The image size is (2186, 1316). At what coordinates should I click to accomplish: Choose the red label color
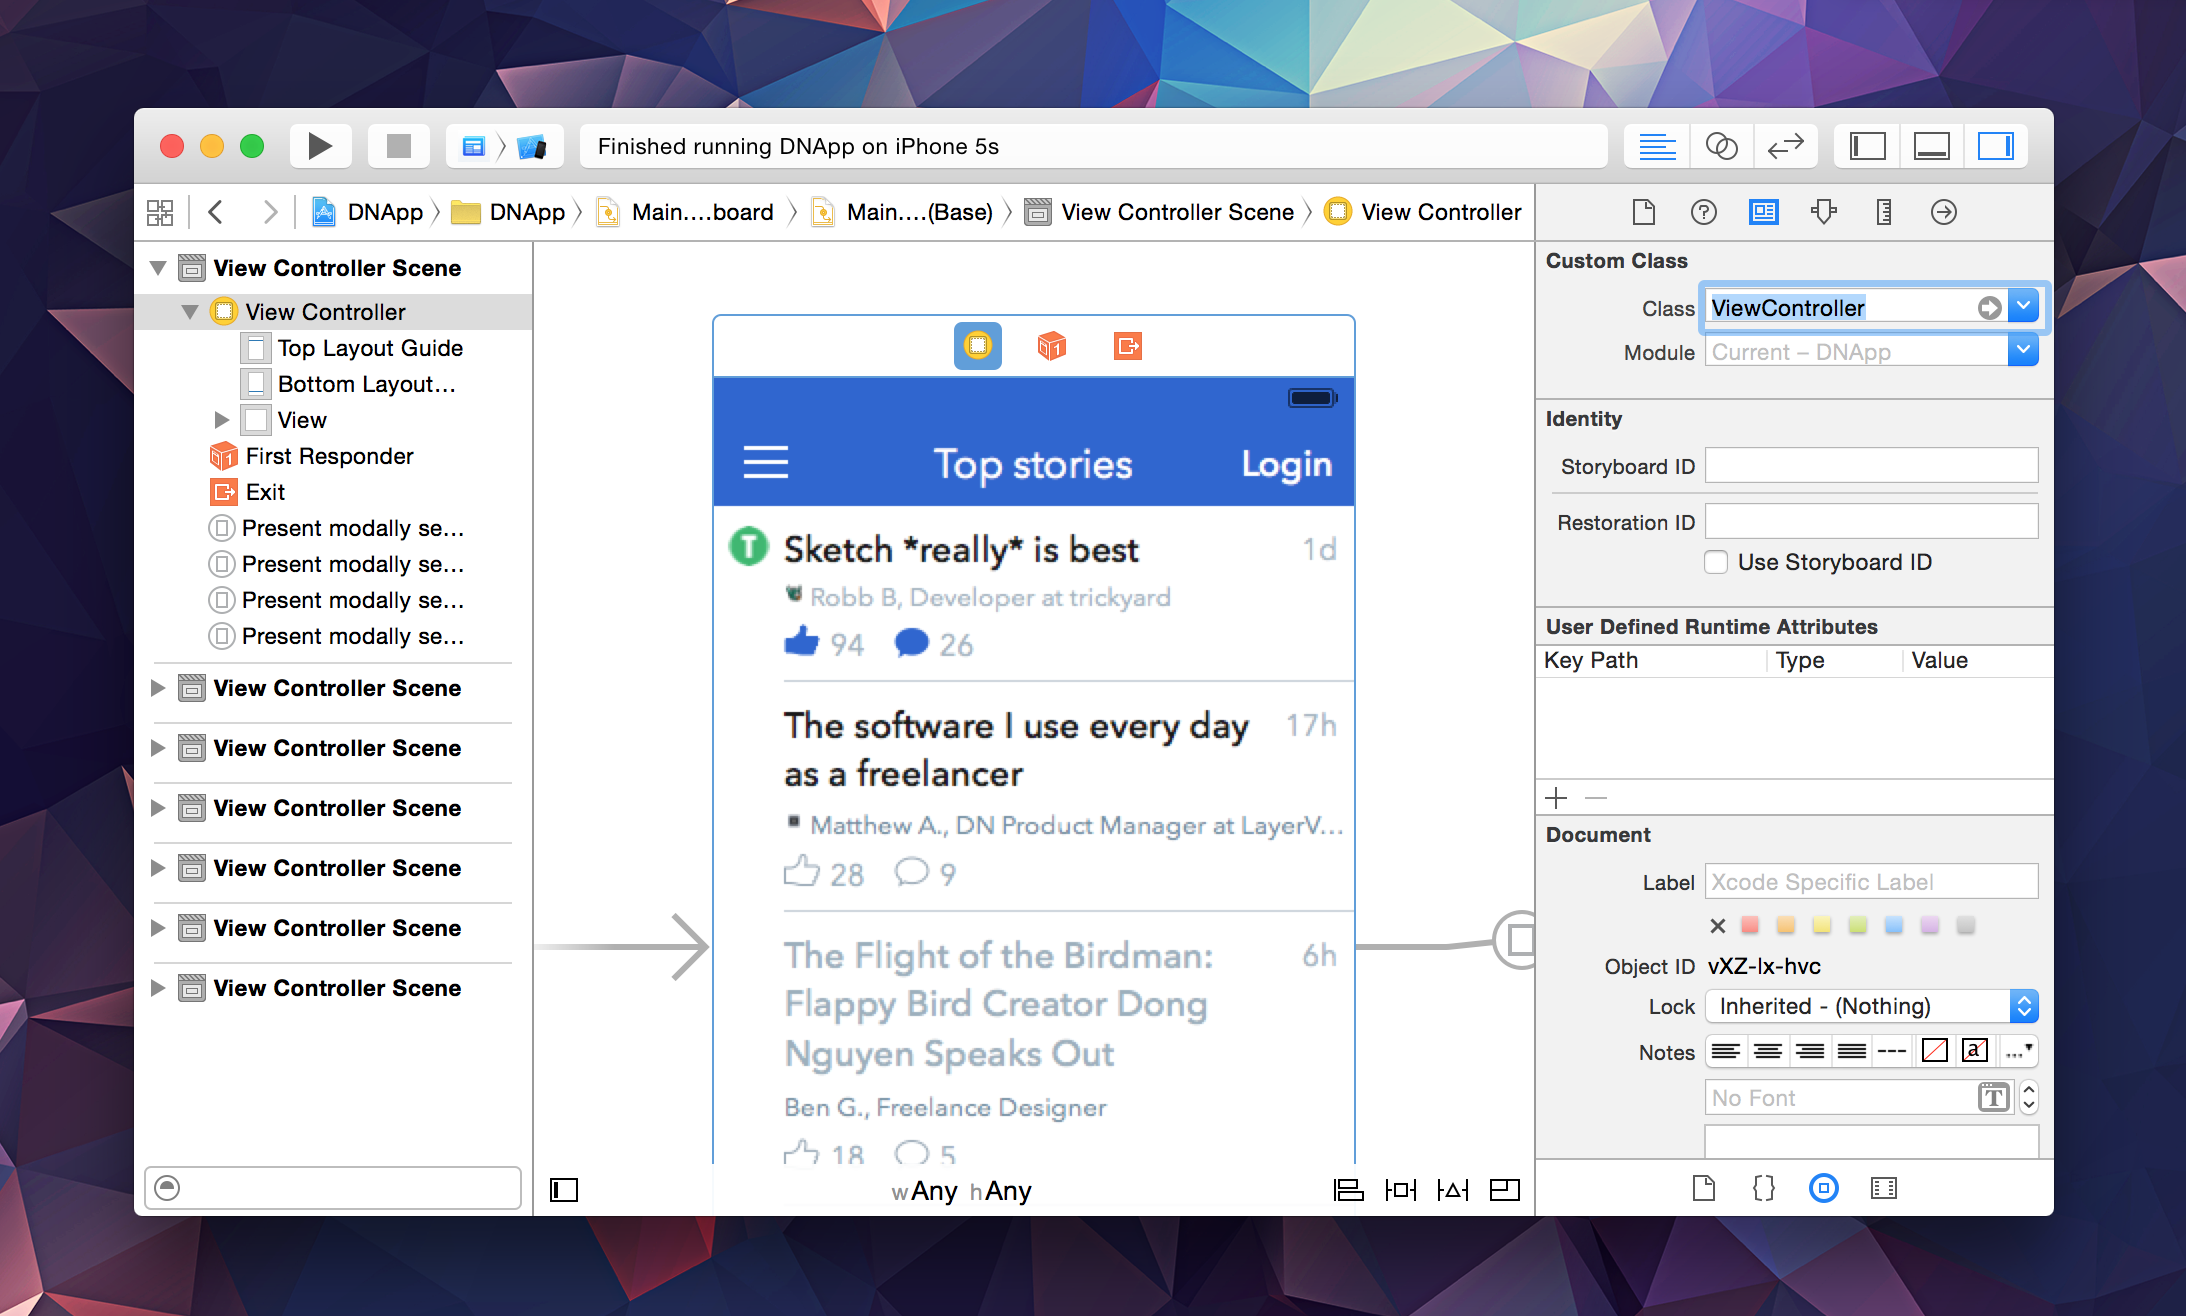click(1750, 926)
